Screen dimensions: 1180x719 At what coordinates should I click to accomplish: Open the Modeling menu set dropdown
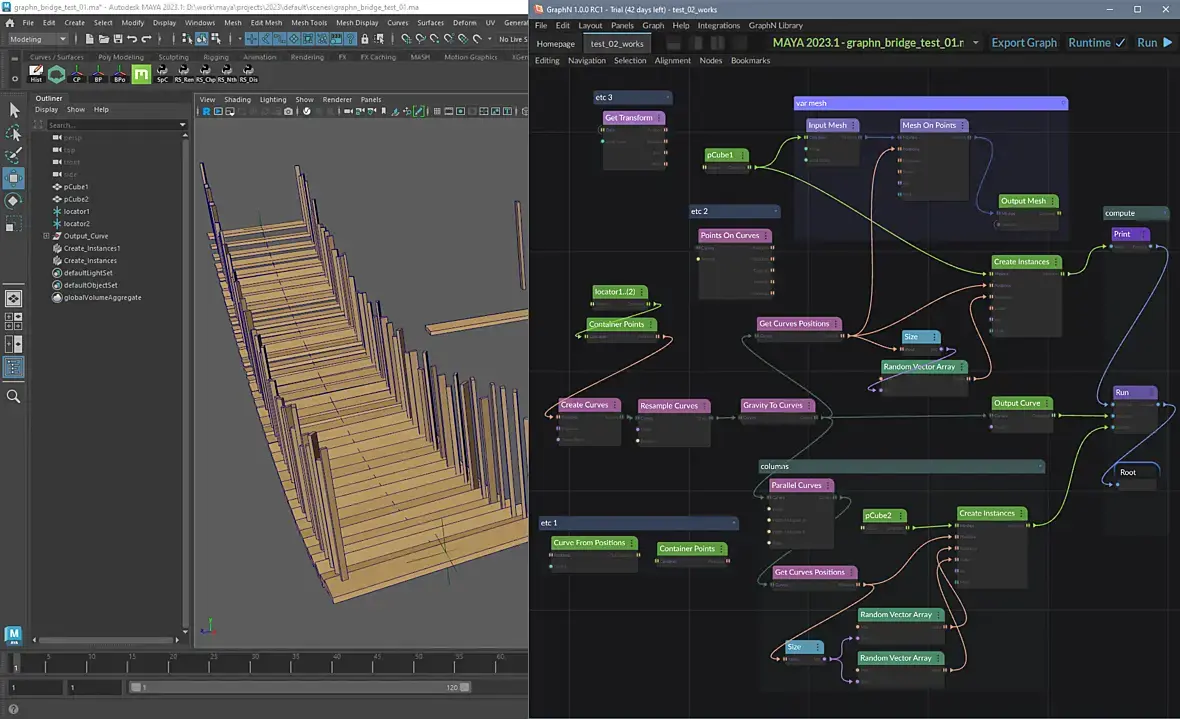38,39
